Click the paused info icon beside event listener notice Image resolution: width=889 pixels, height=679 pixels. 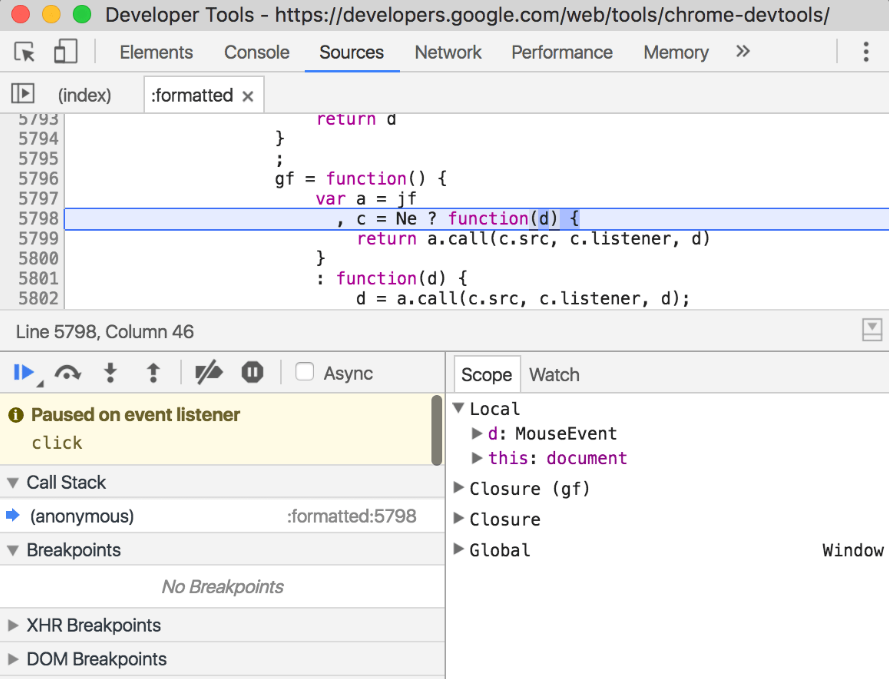coord(16,415)
